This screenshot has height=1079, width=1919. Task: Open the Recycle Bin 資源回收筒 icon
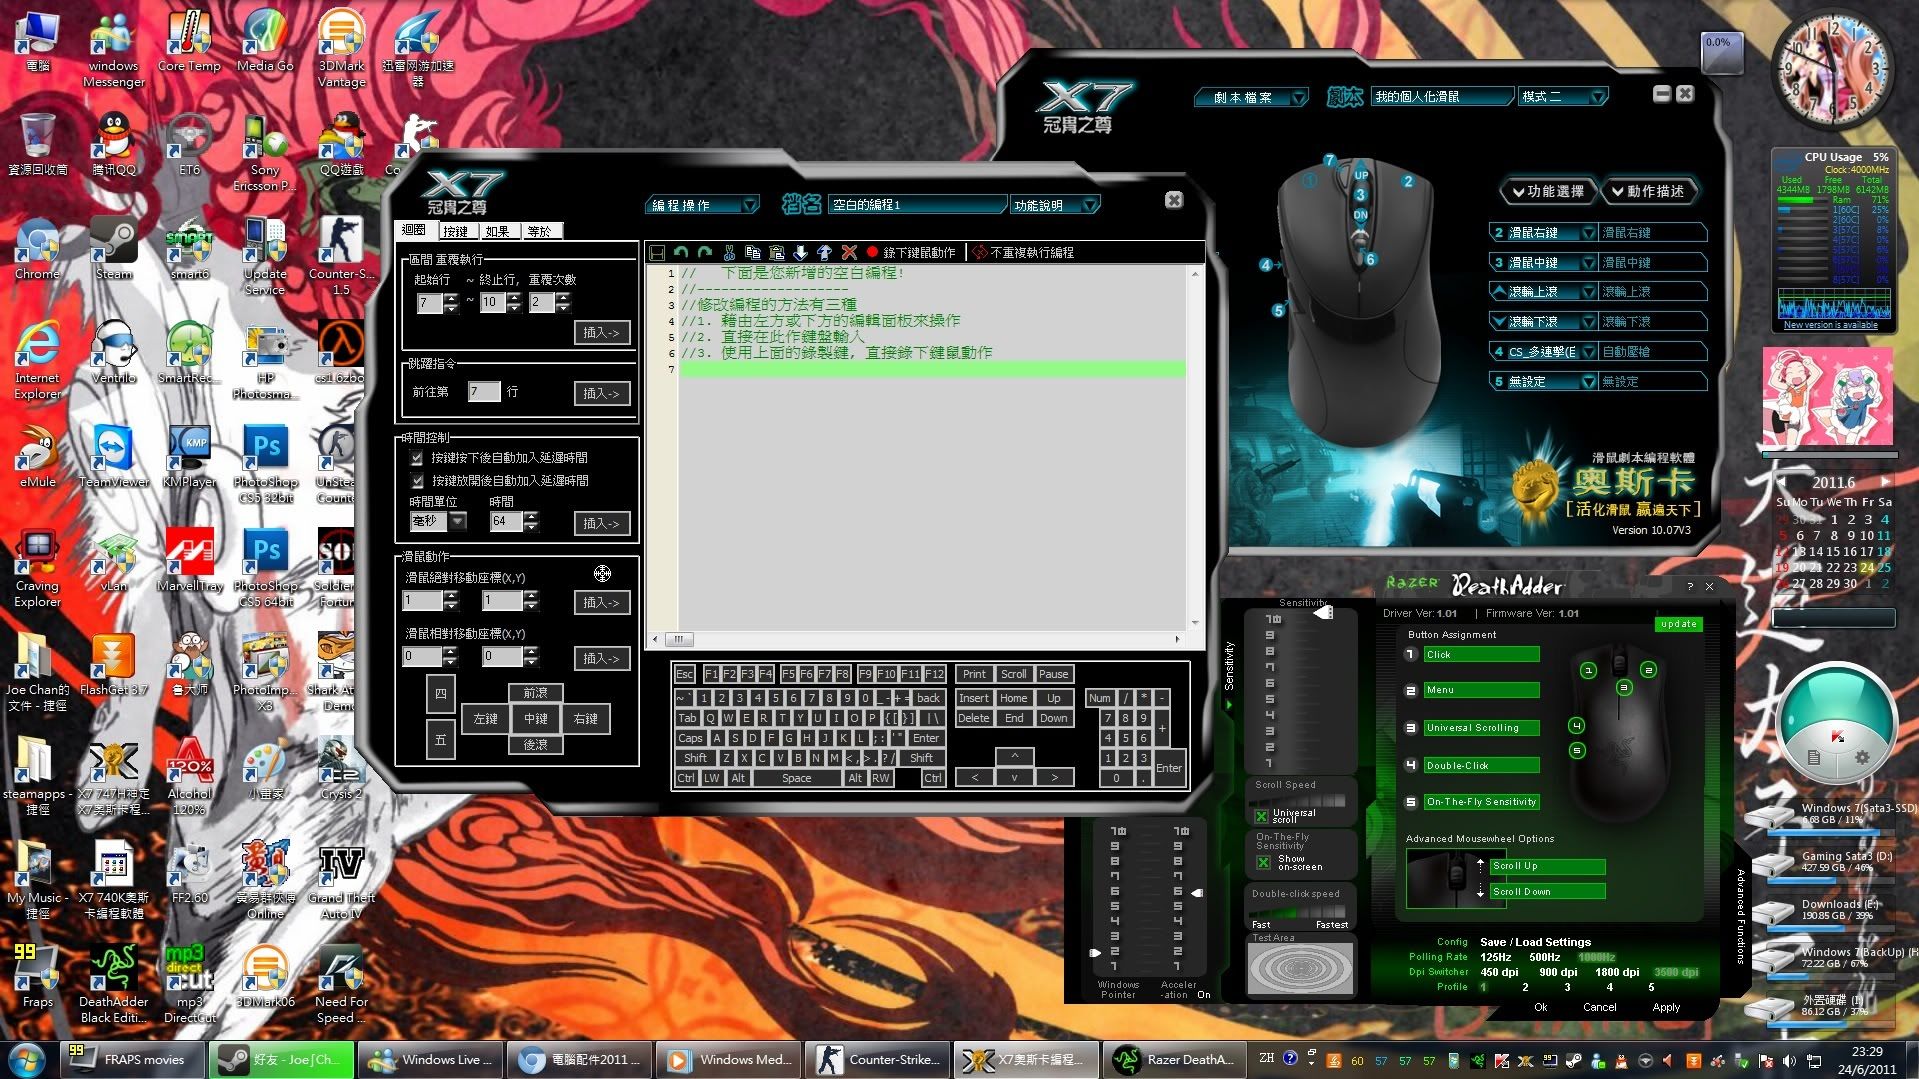pos(38,145)
